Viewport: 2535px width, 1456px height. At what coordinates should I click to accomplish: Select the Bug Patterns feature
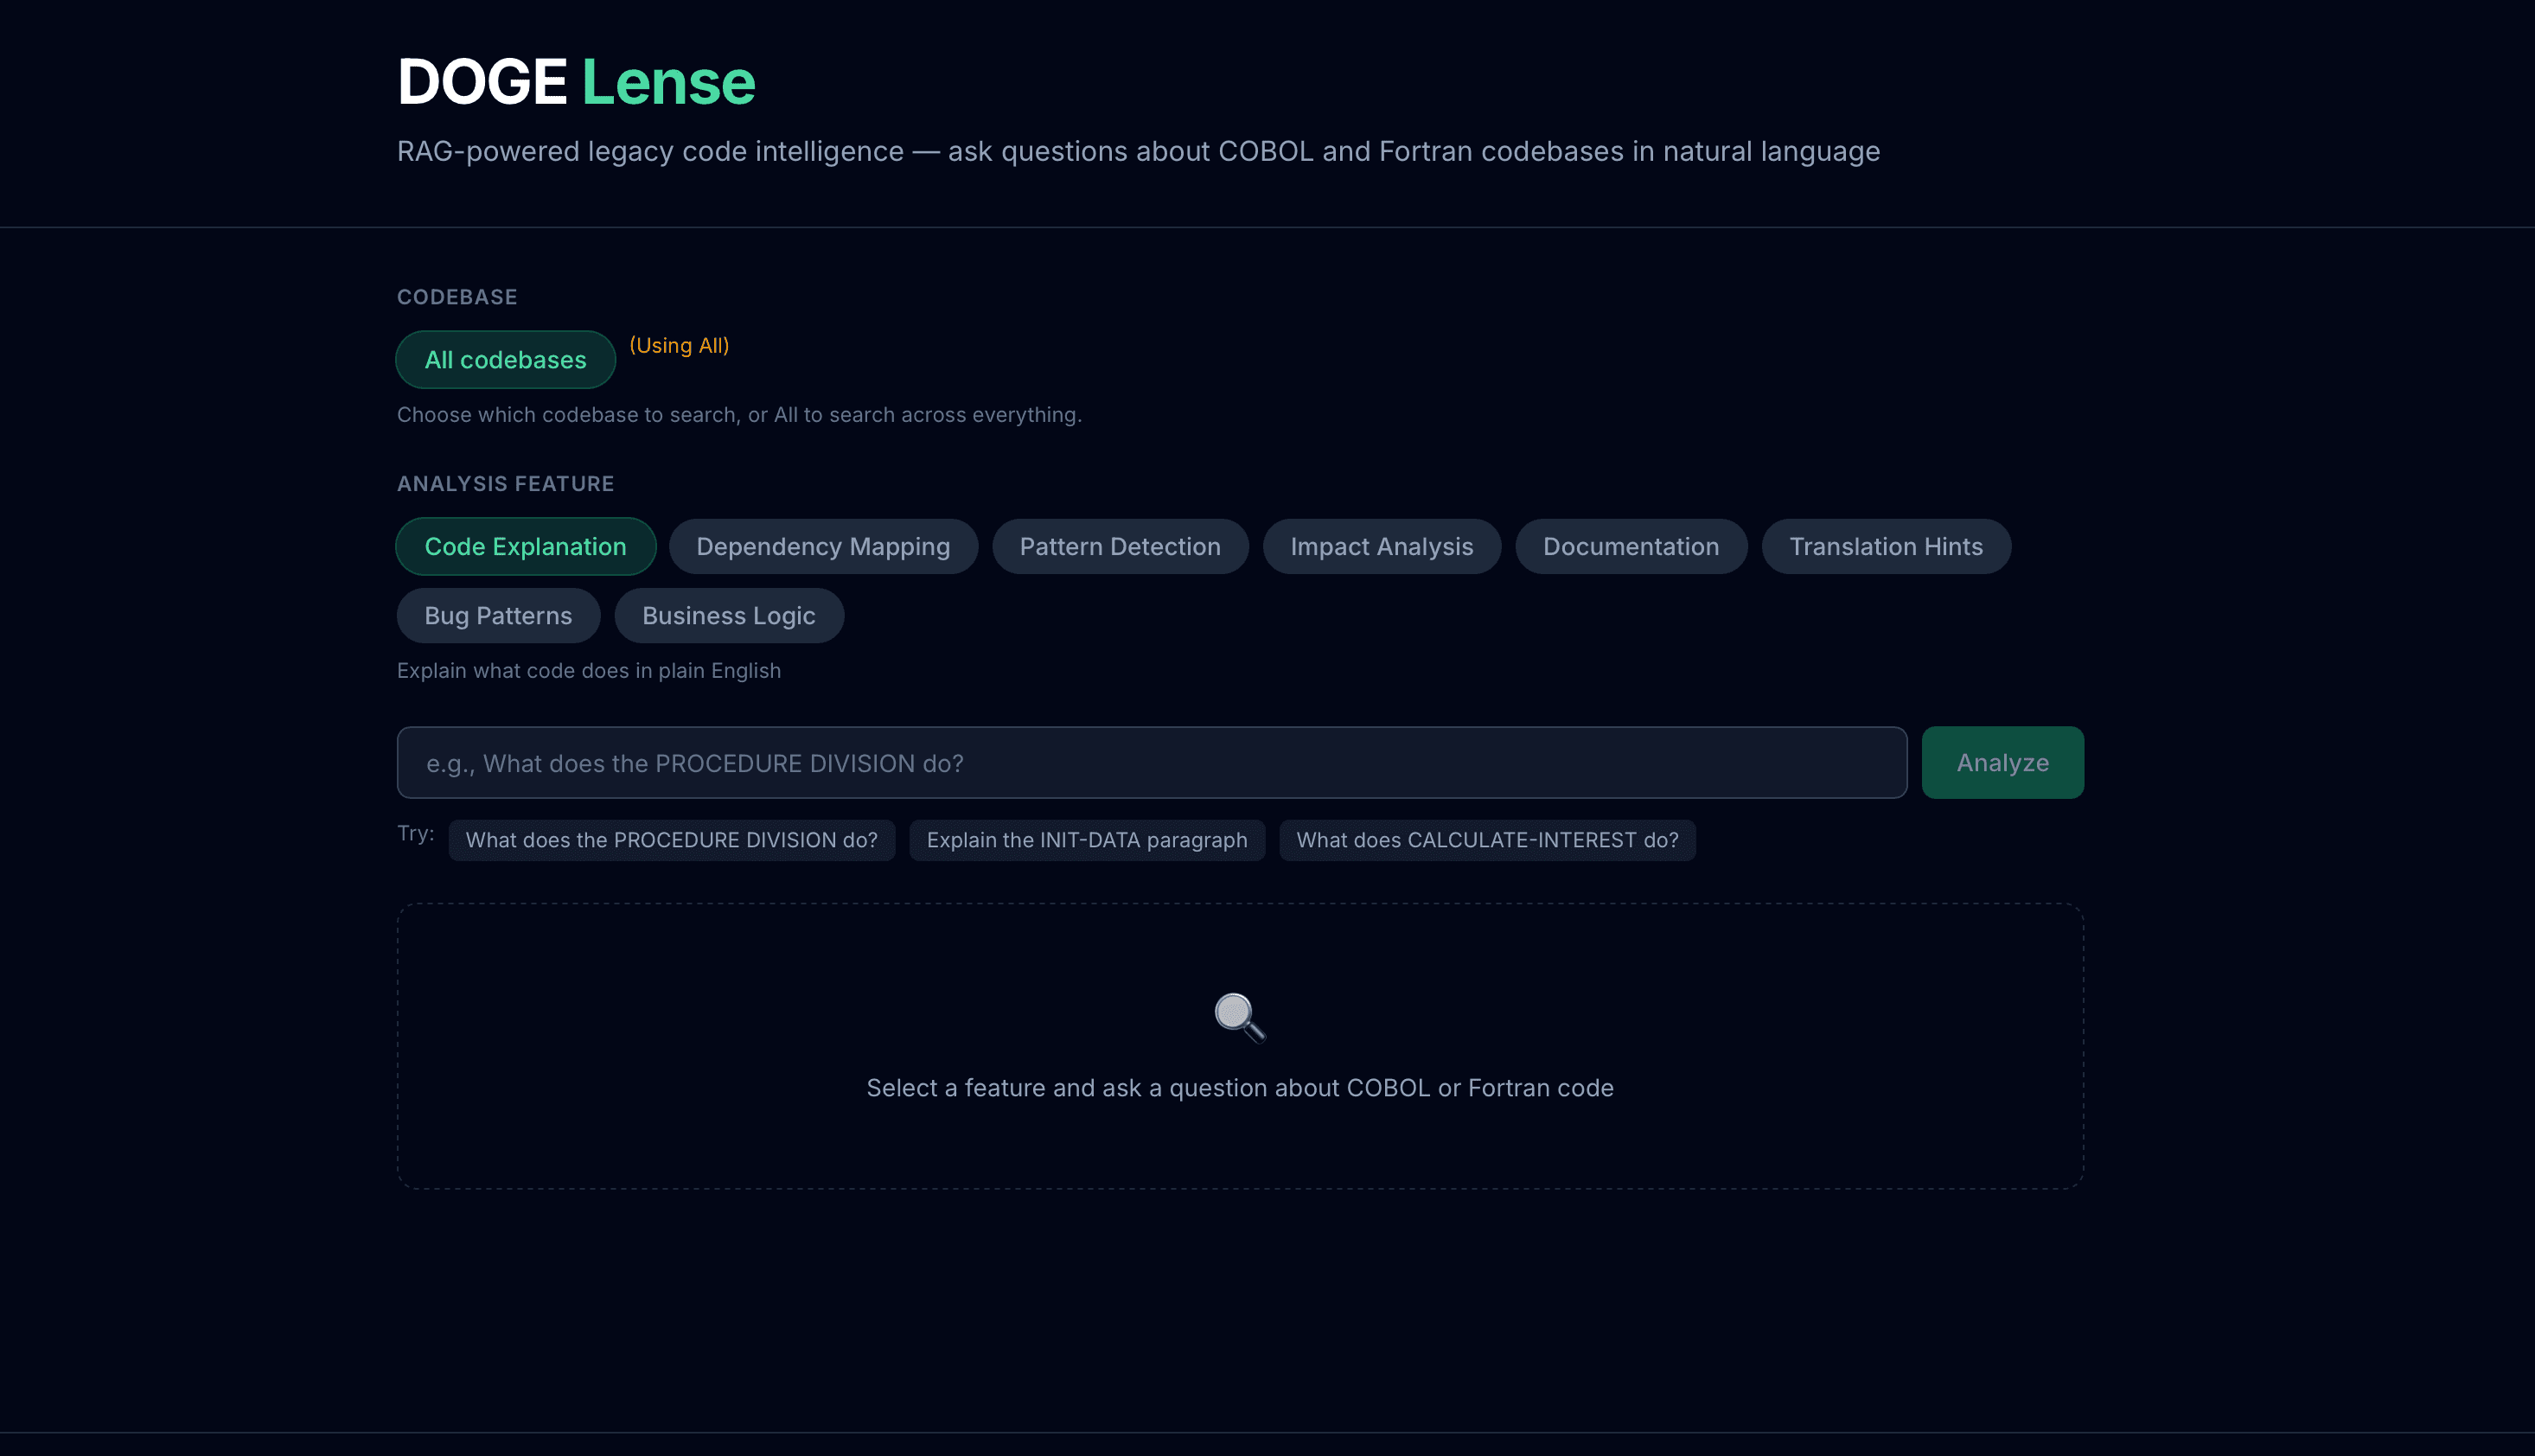[x=498, y=615]
